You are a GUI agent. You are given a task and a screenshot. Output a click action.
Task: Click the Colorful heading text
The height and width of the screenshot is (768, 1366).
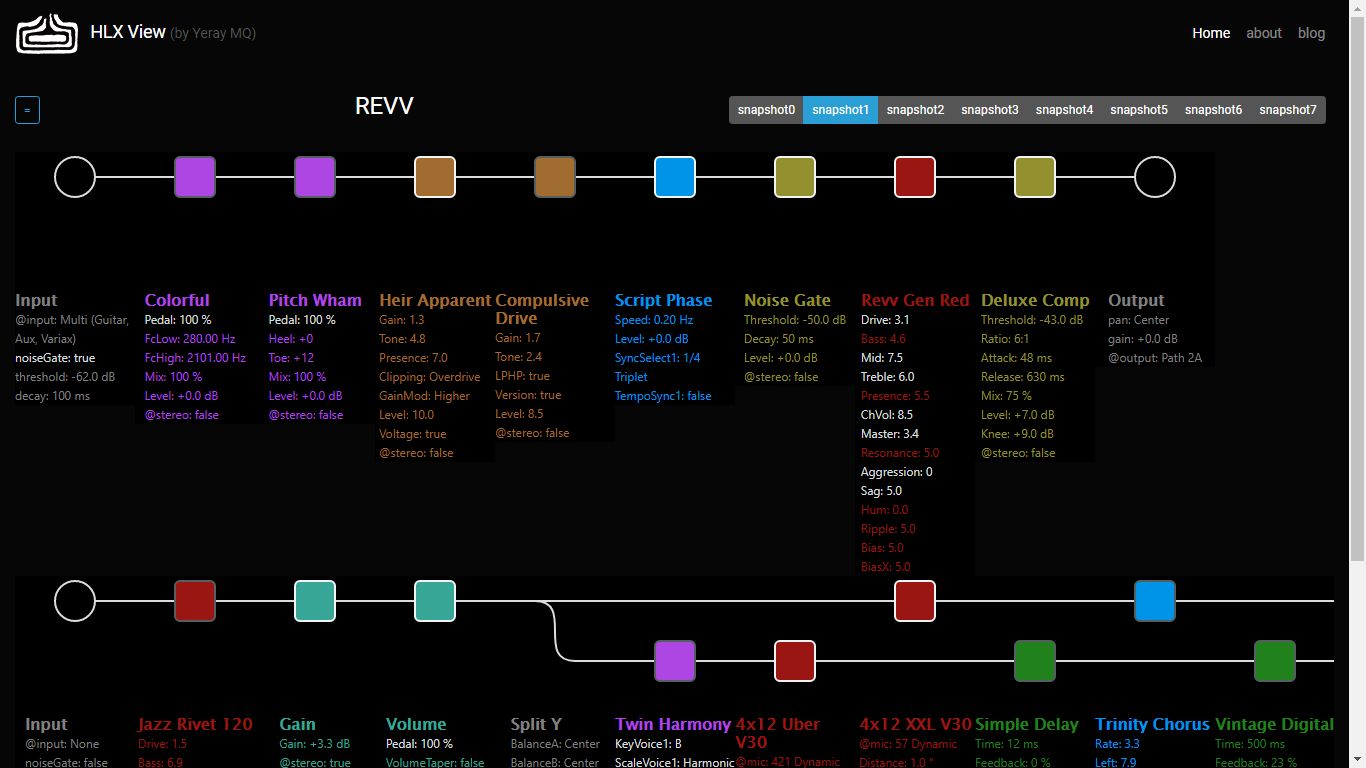pos(177,300)
